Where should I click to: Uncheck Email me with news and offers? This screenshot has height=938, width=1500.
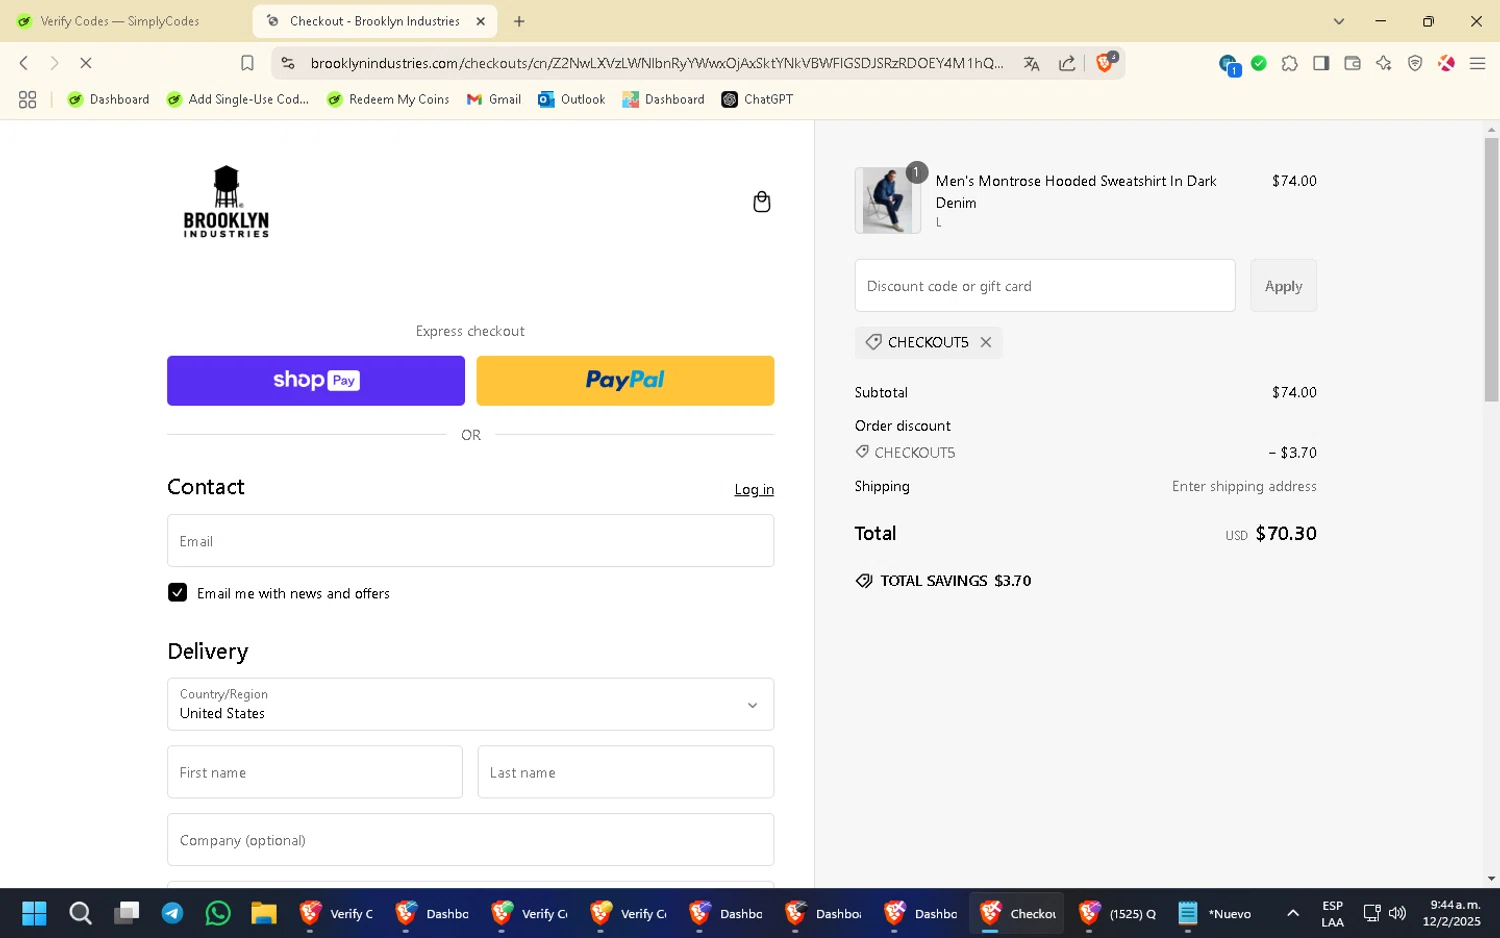click(178, 593)
